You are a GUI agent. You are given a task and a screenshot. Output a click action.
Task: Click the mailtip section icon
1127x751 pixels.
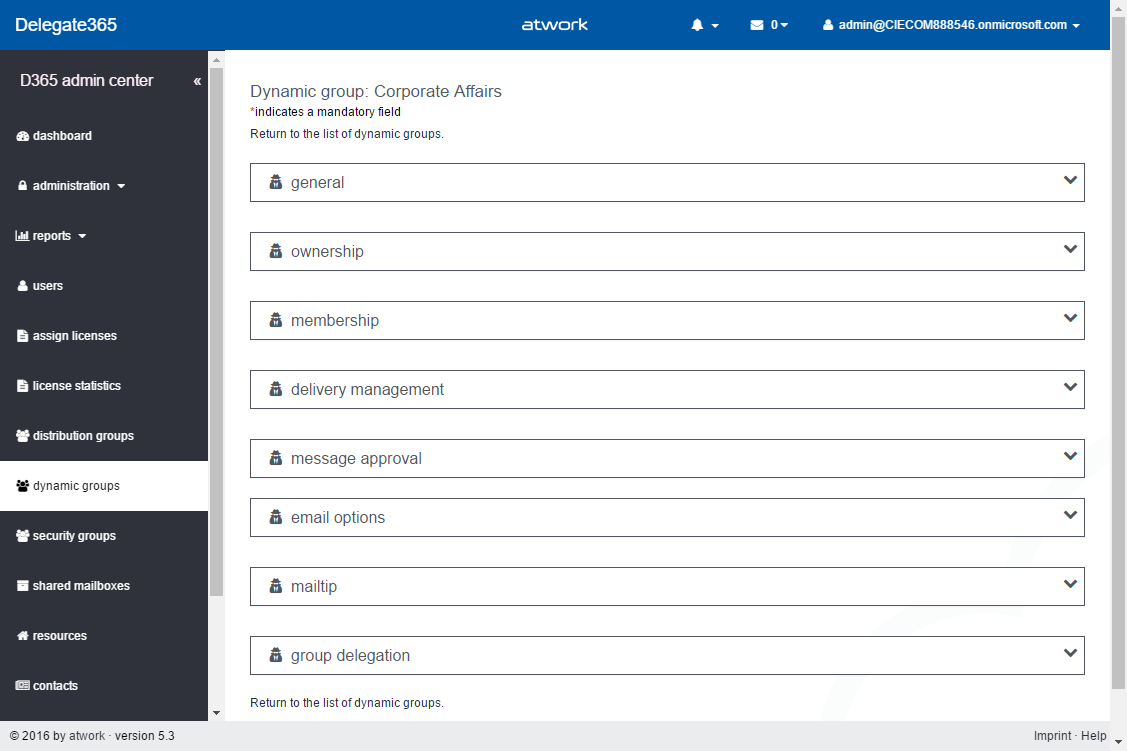coord(275,586)
